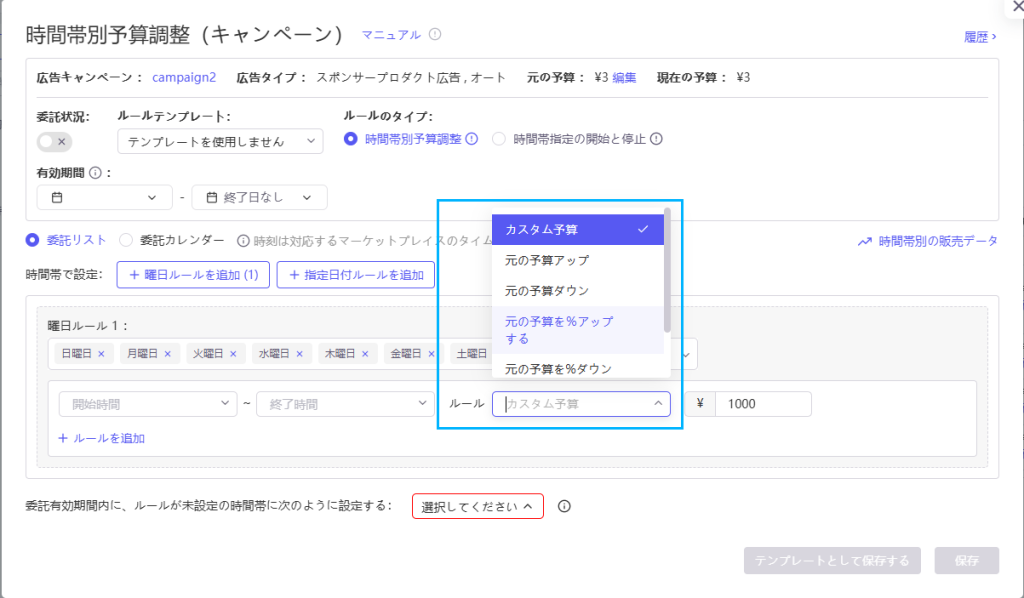
Task: Choose 元の予算ダウン option
Action: tap(578, 291)
